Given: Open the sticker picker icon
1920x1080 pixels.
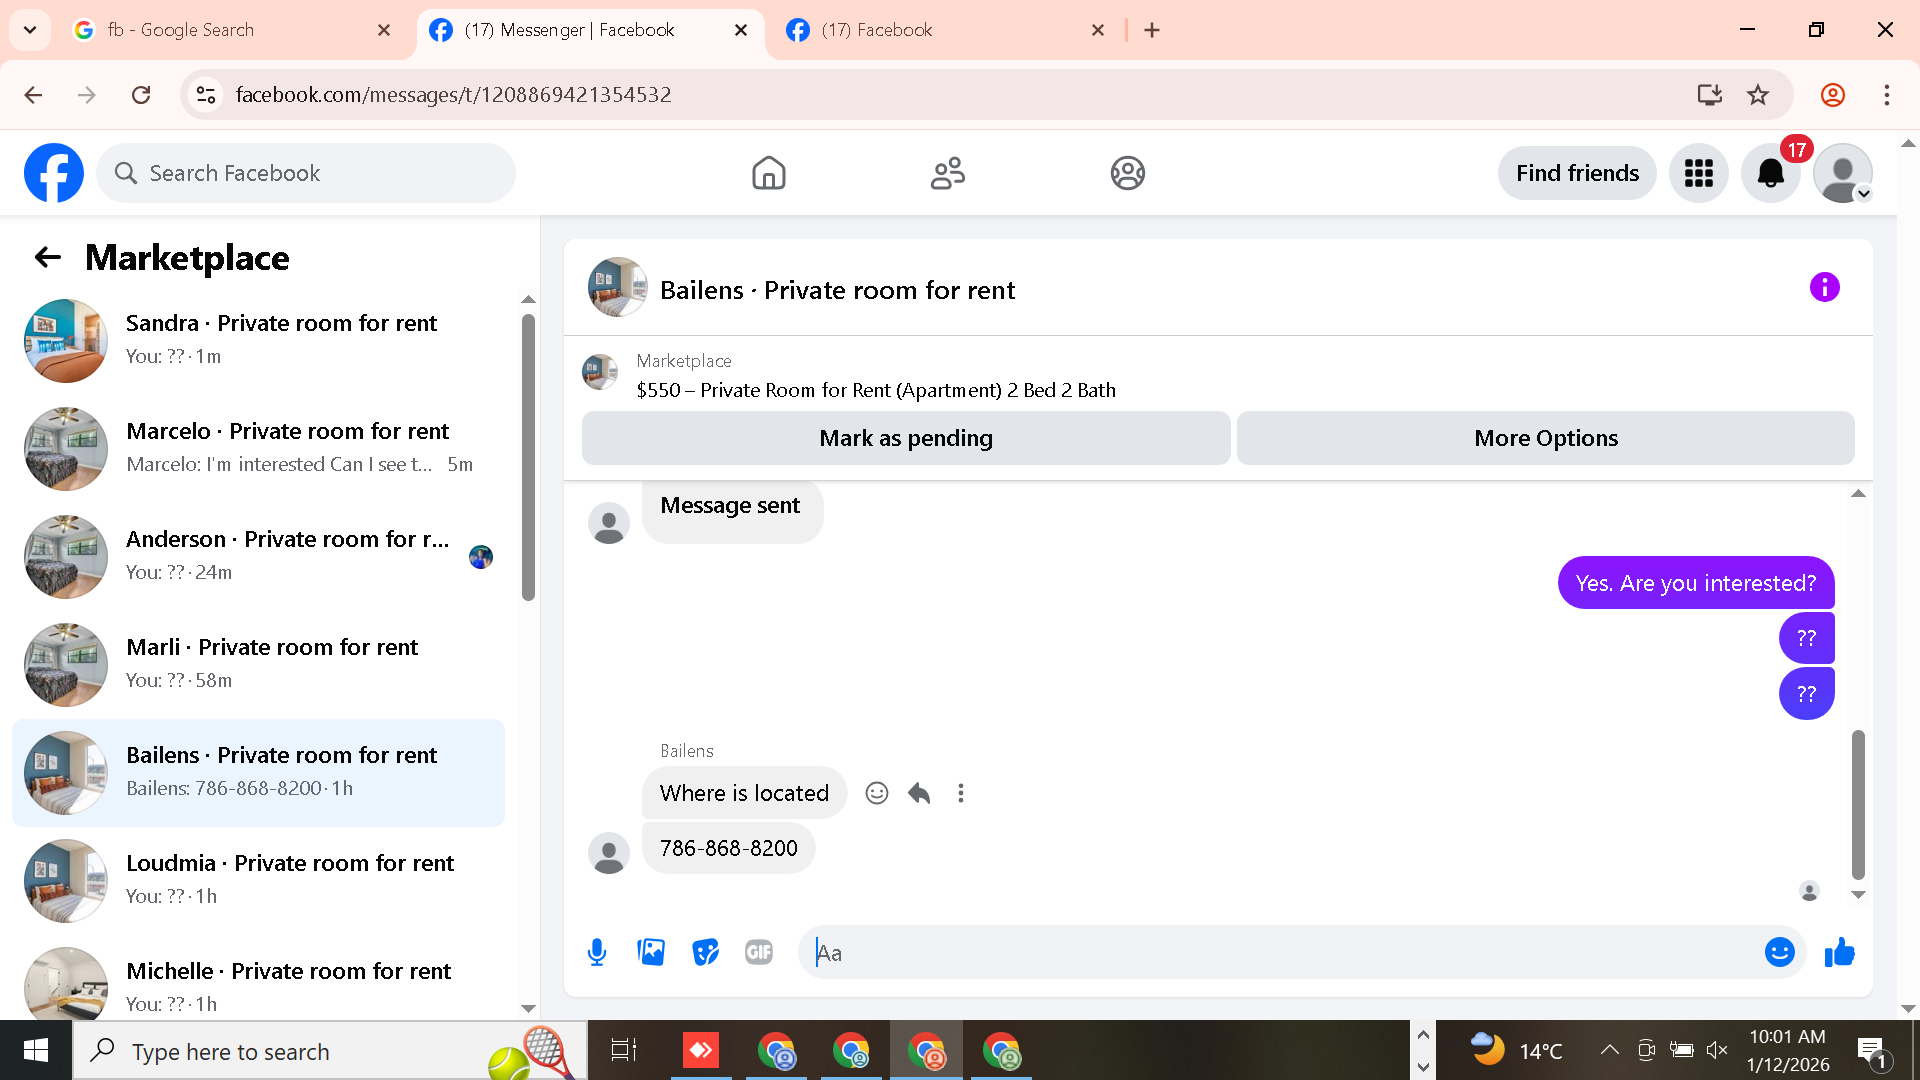Looking at the screenshot, I should click(705, 952).
